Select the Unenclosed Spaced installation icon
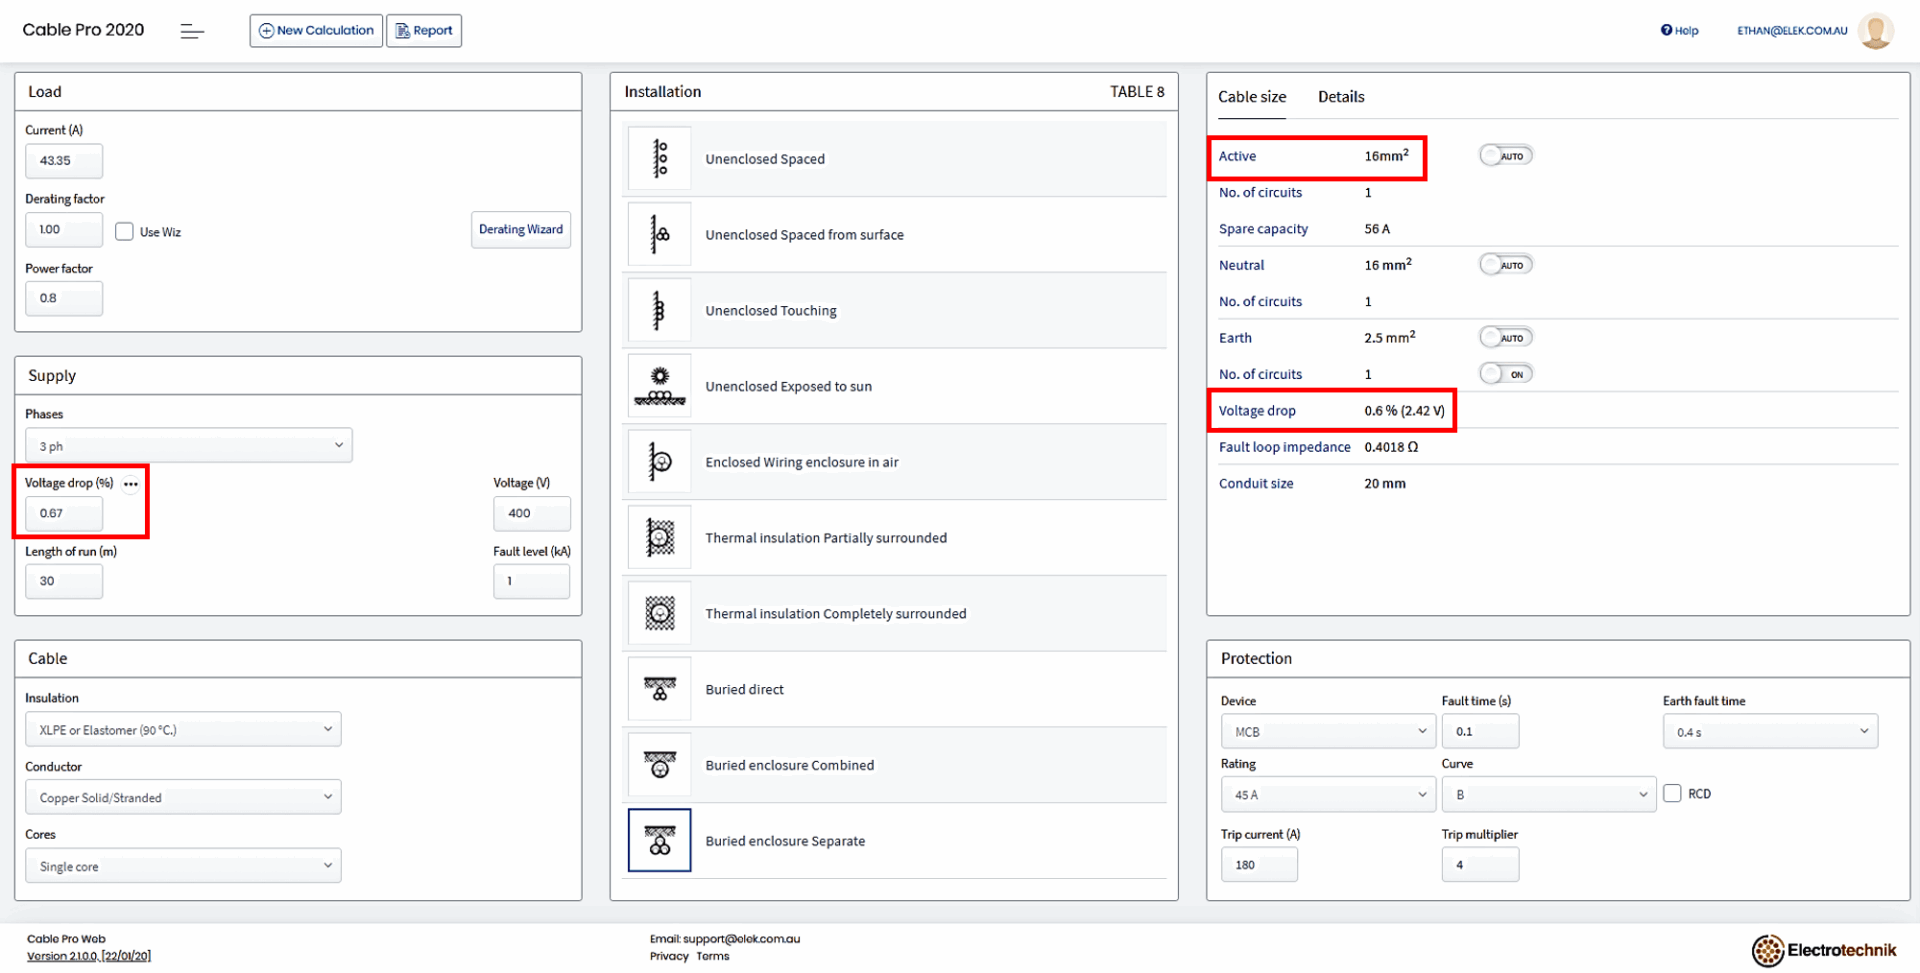 click(659, 158)
